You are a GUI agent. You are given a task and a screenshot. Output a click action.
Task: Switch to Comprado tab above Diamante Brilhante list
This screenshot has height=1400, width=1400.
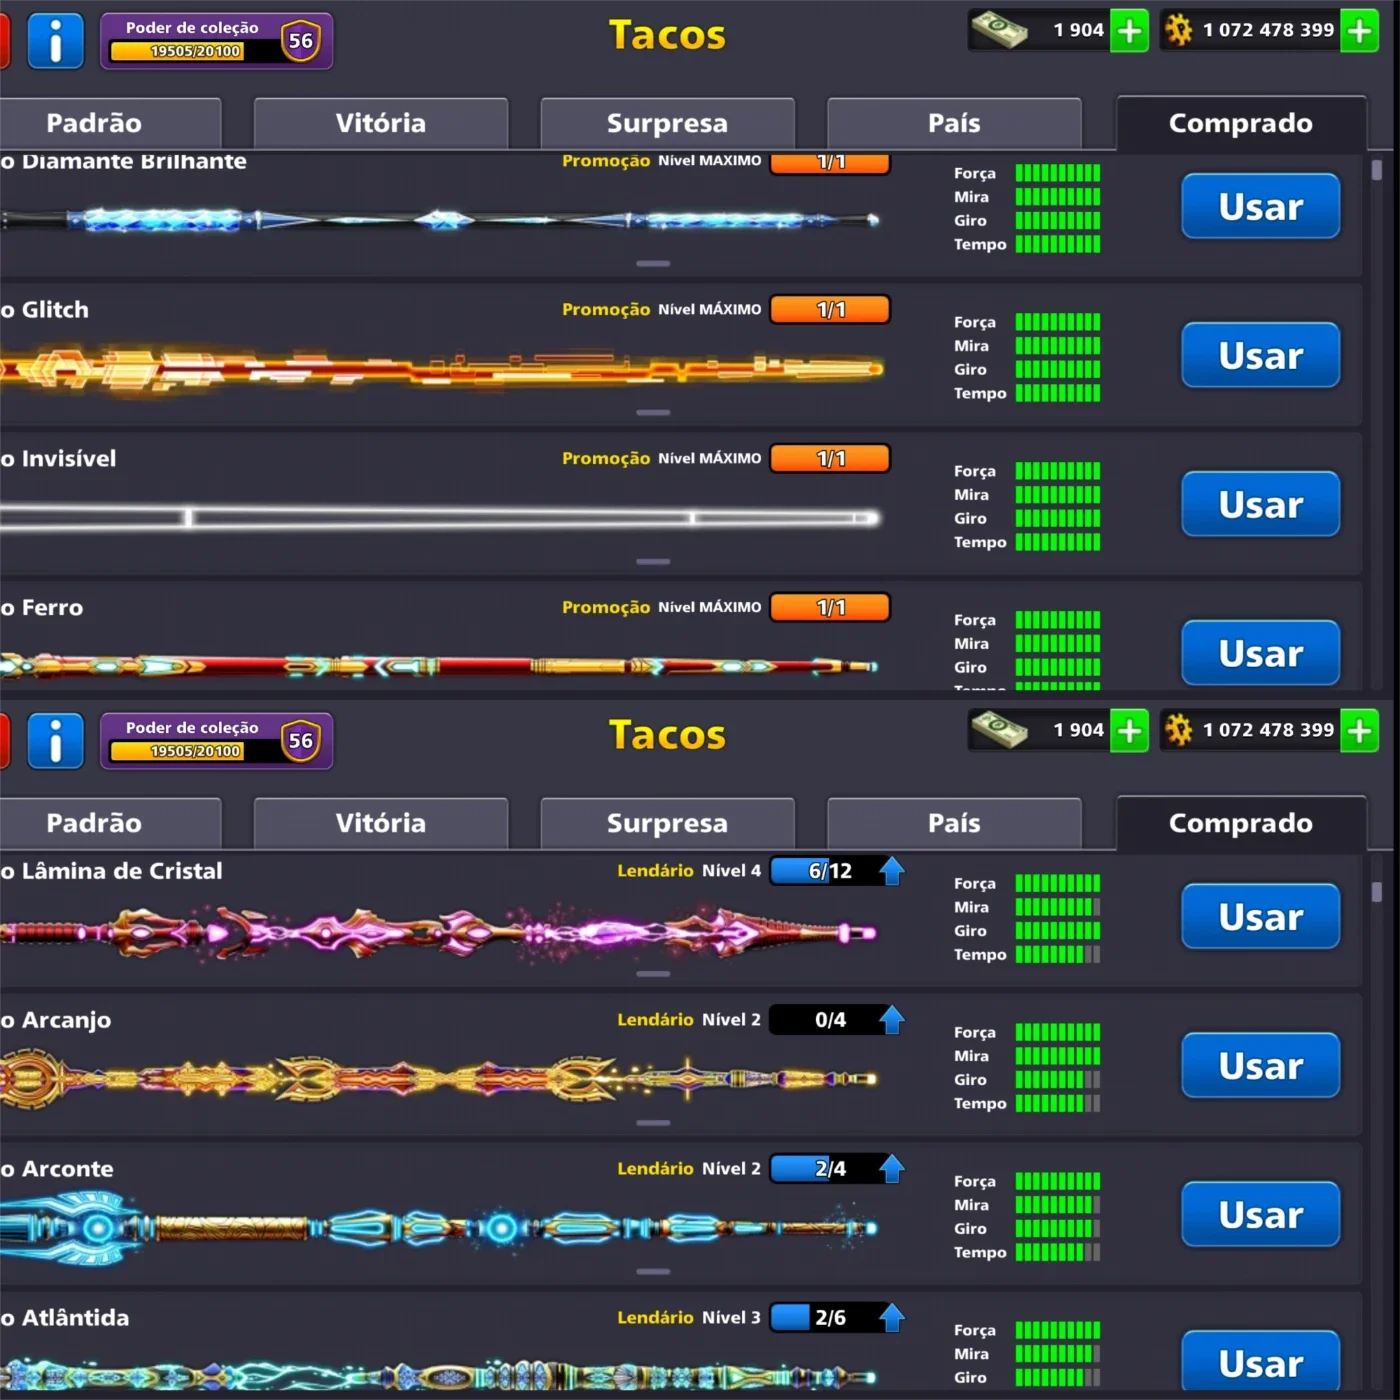(1241, 123)
